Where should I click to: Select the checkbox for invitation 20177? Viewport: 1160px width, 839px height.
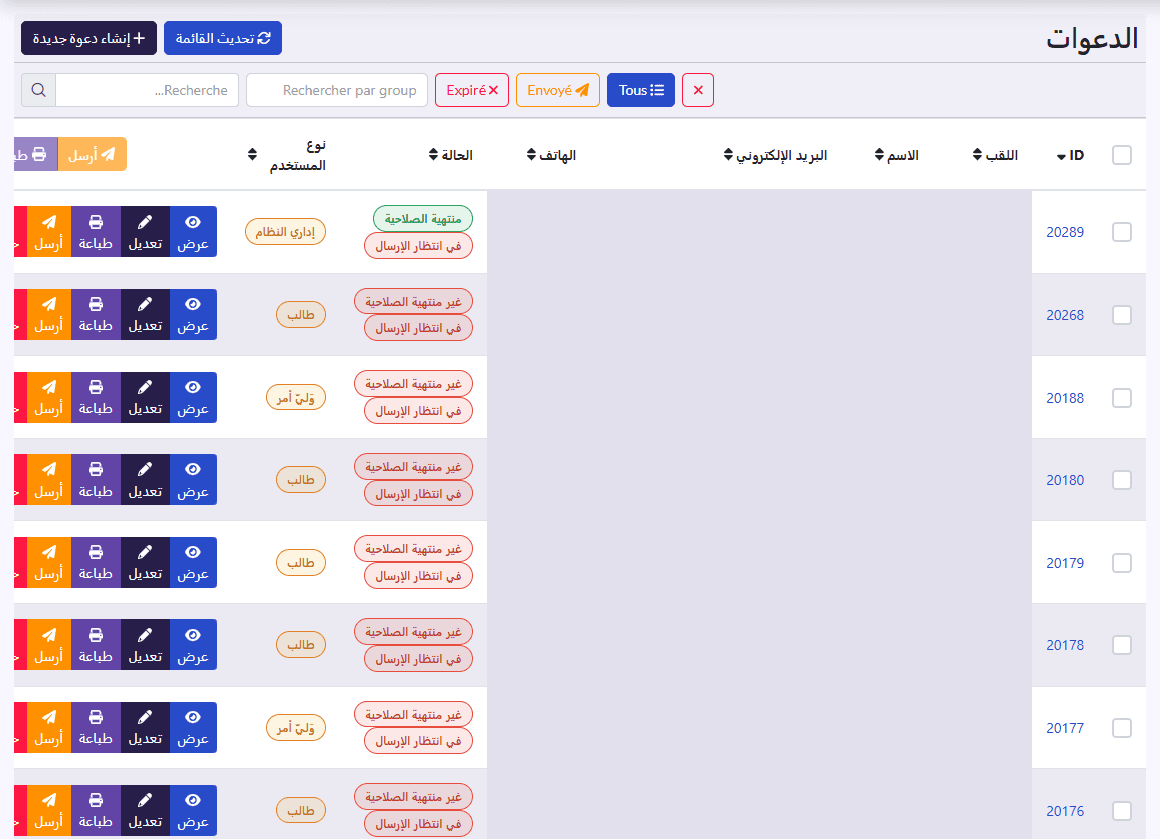(x=1122, y=728)
